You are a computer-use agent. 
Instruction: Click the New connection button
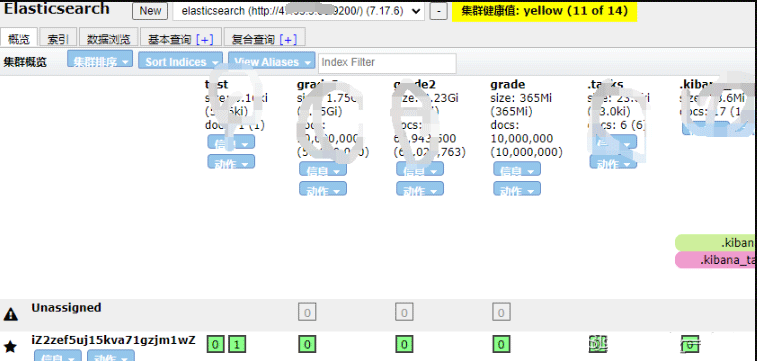coord(150,11)
